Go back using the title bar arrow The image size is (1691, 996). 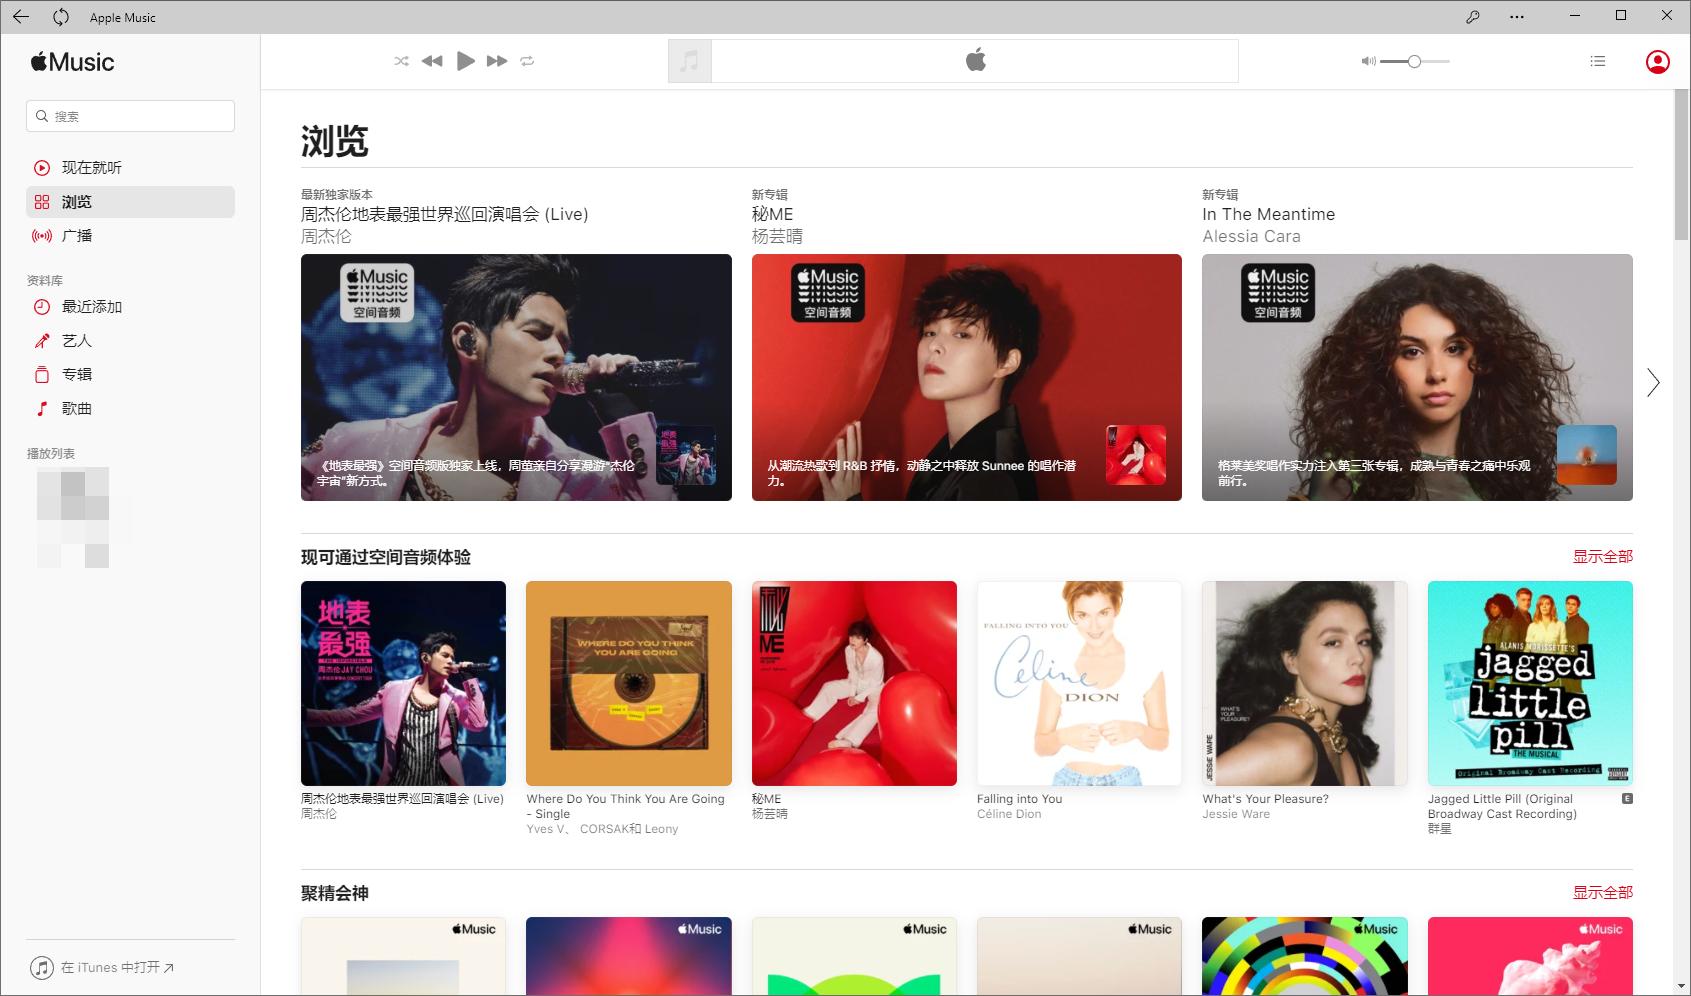pos(21,16)
